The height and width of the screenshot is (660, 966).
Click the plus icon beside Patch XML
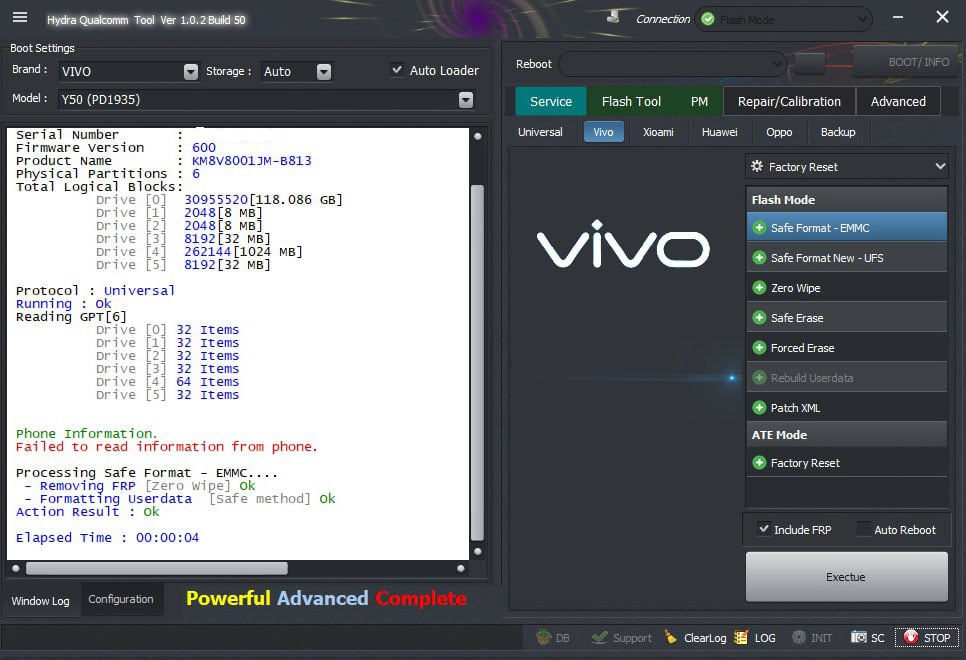tap(760, 407)
